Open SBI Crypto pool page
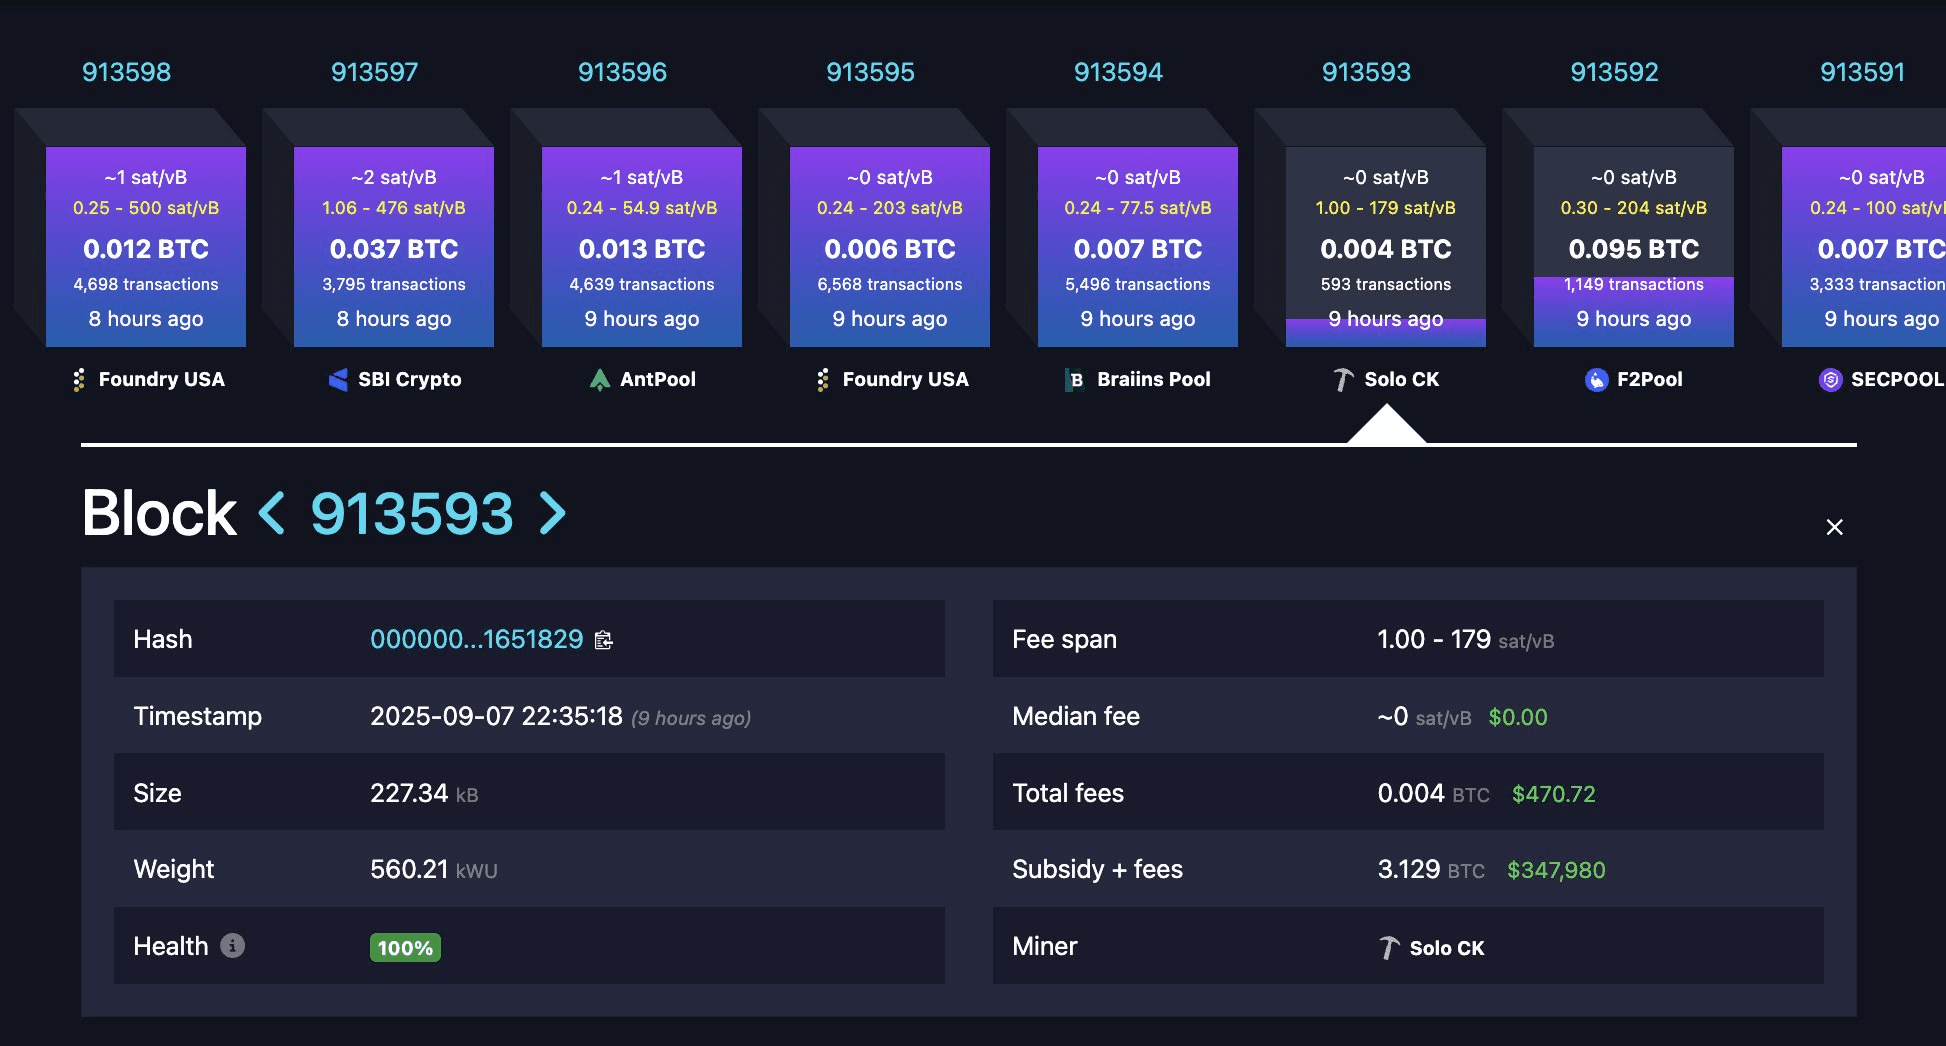Image resolution: width=1946 pixels, height=1046 pixels. [410, 380]
